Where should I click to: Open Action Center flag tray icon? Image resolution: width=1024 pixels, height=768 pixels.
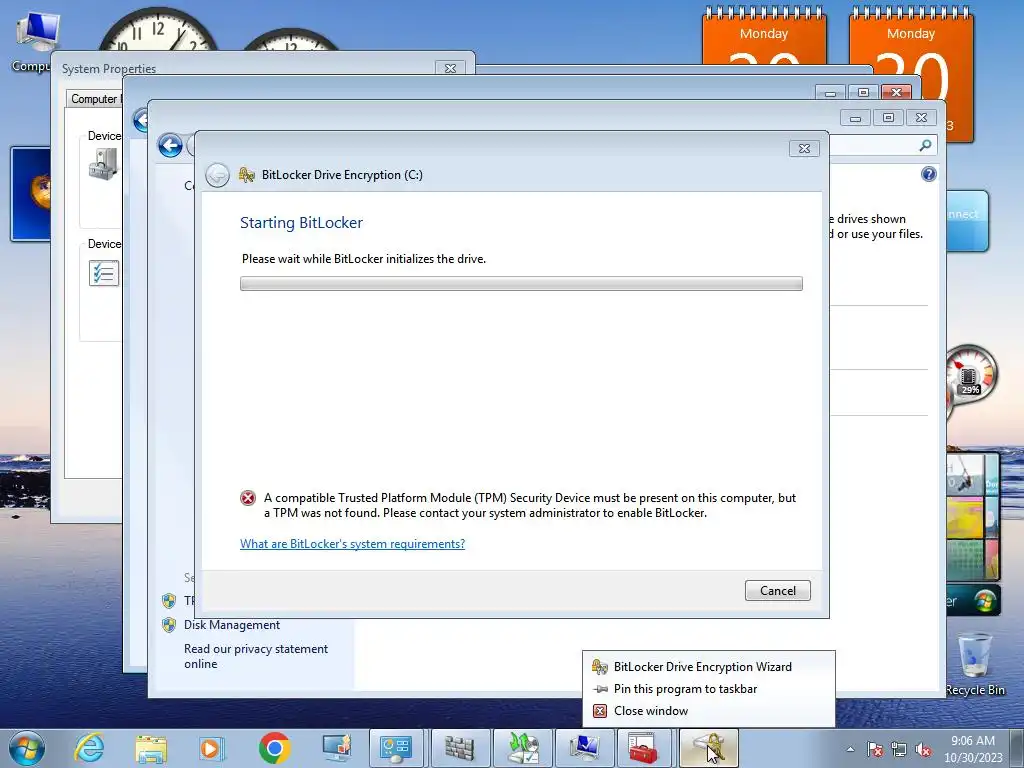tap(875, 749)
